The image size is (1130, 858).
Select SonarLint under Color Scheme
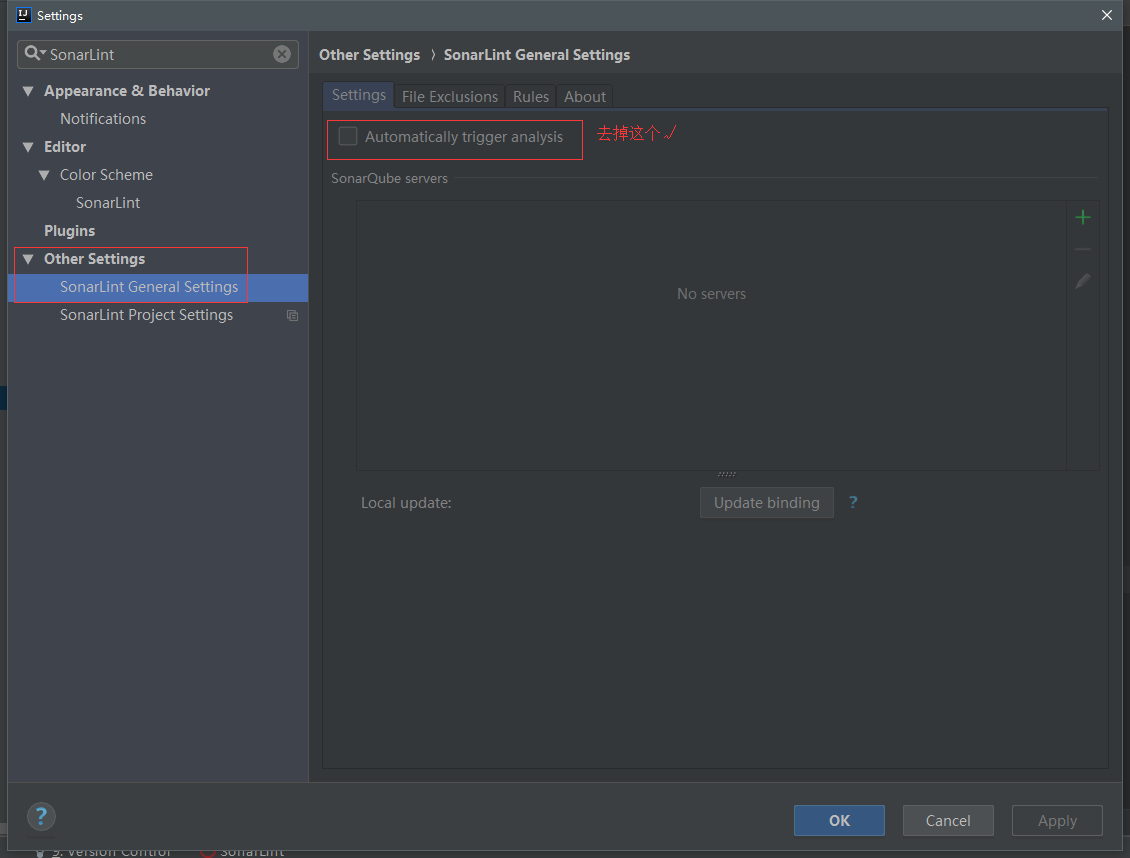108,203
